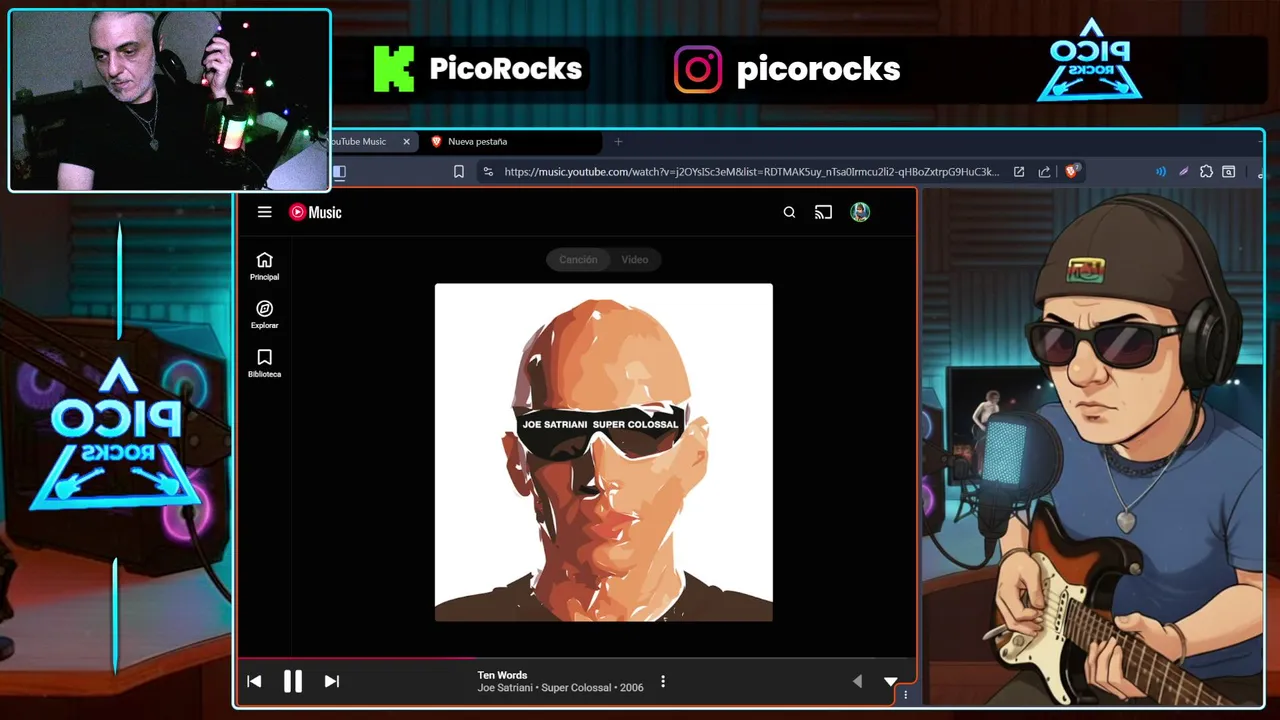Seek in the song progress bar
Image resolution: width=1280 pixels, height=720 pixels.
coord(575,658)
